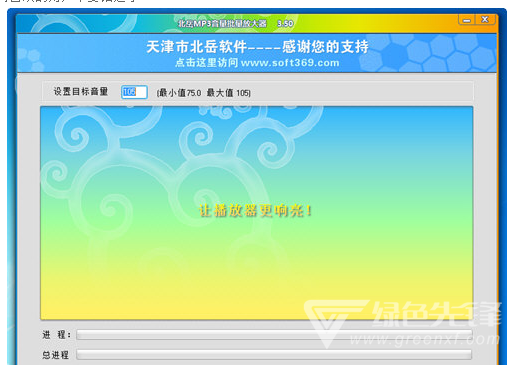
Task: Click the 总进程 label text
Action: click(55, 355)
